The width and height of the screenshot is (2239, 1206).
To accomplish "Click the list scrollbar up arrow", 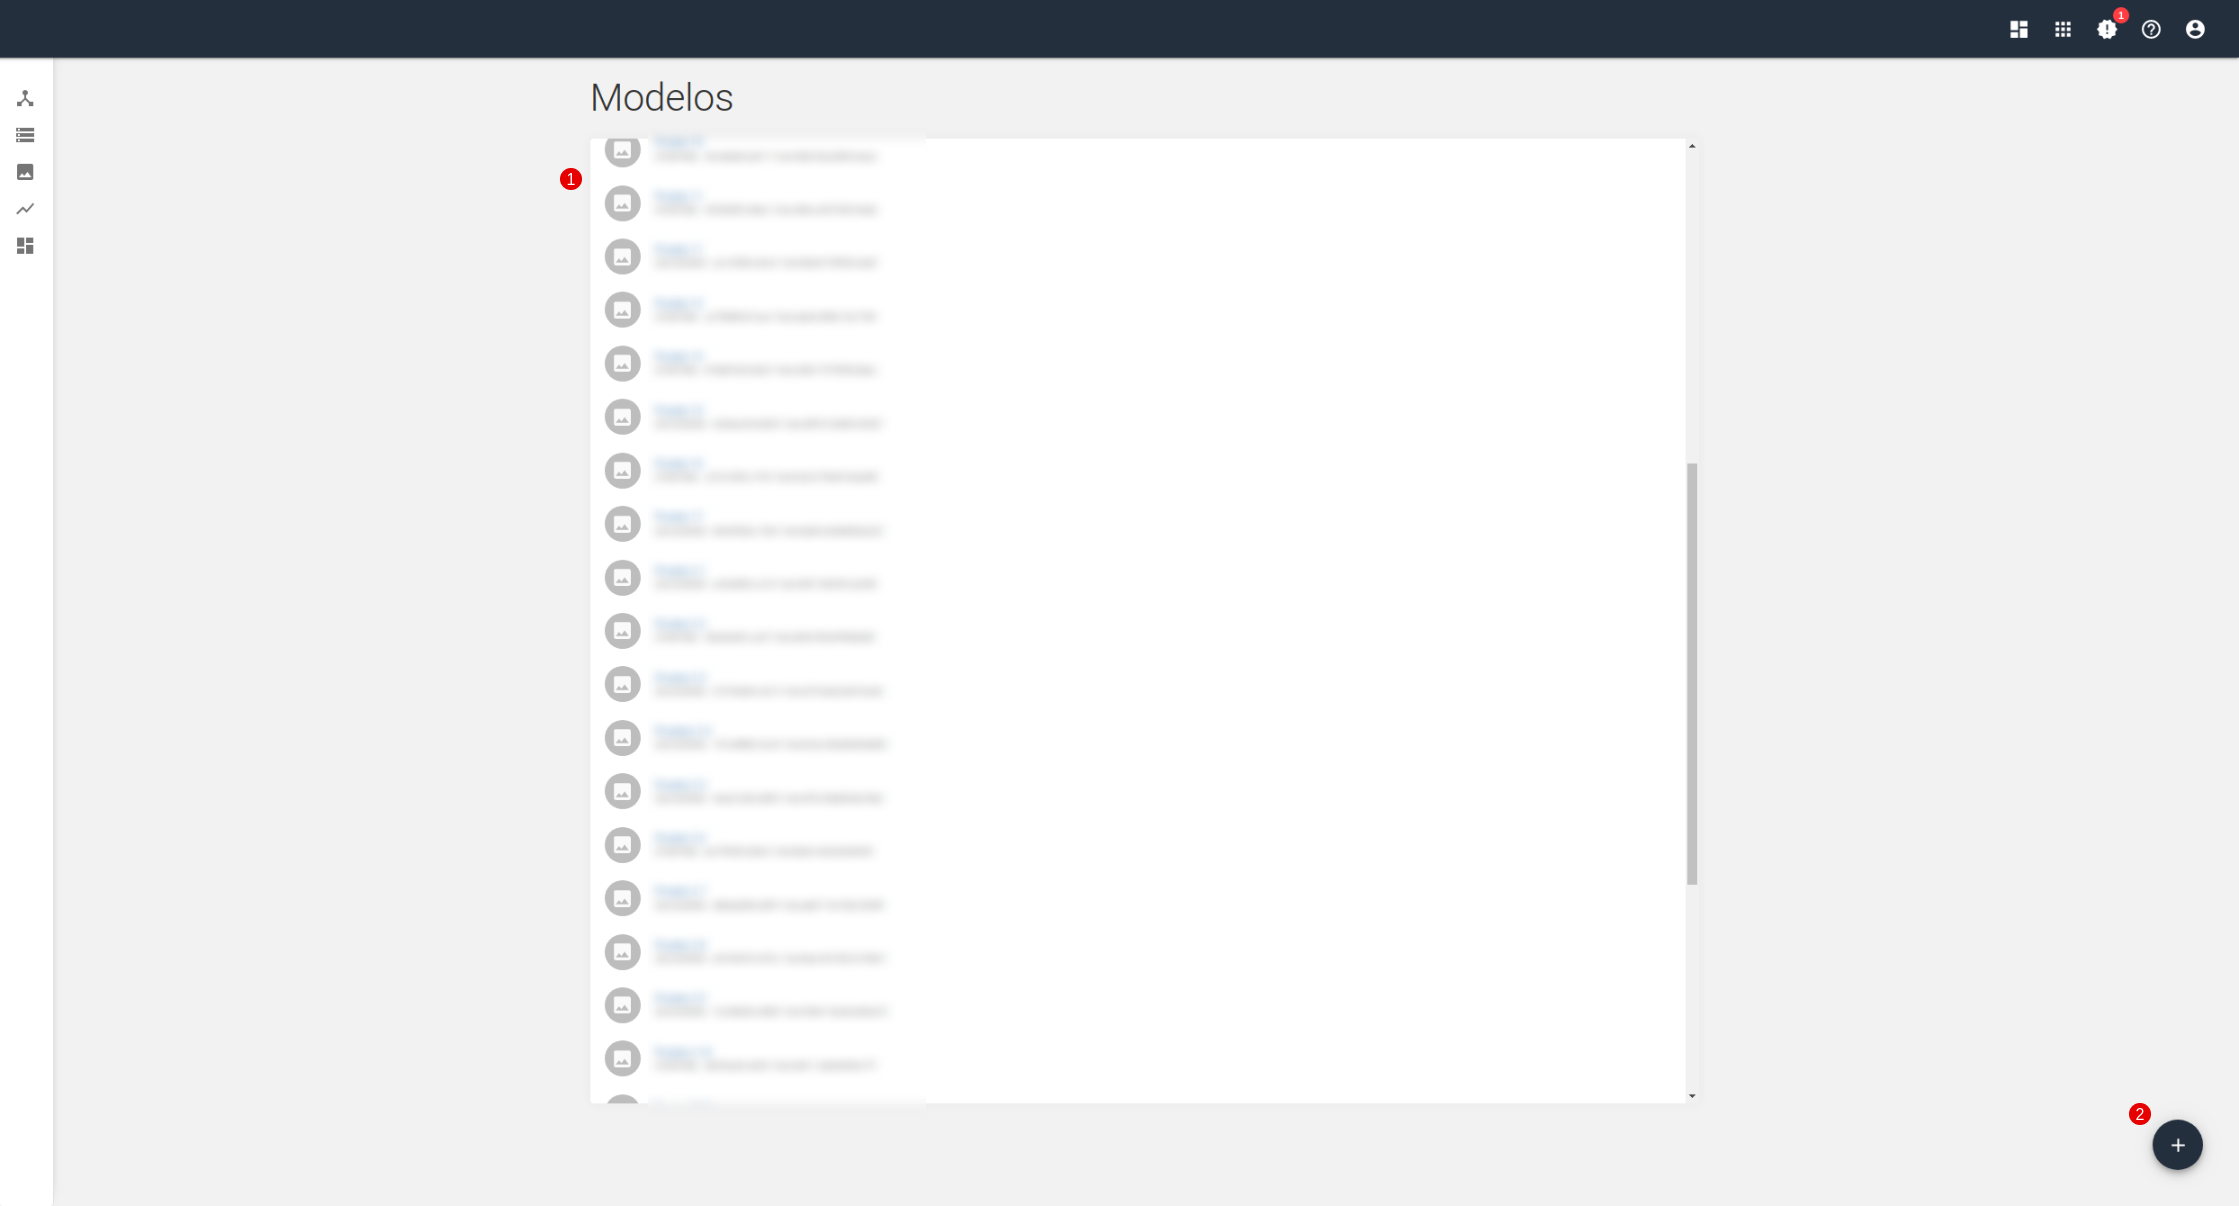I will (1692, 147).
